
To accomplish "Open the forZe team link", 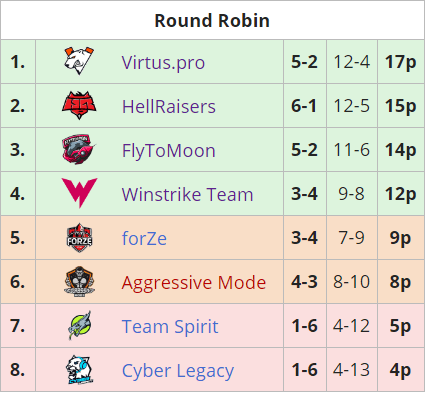I will click(x=144, y=238).
